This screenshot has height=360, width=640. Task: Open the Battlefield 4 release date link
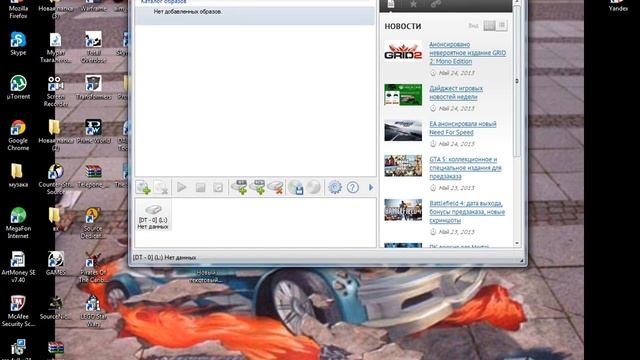coord(467,212)
